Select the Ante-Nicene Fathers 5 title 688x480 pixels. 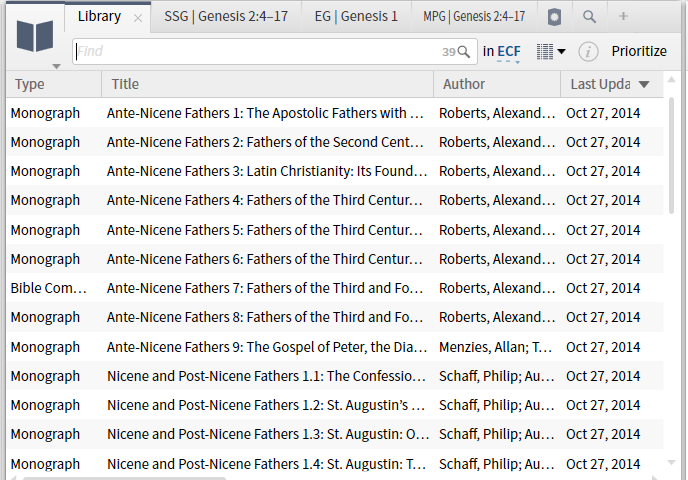(x=265, y=230)
